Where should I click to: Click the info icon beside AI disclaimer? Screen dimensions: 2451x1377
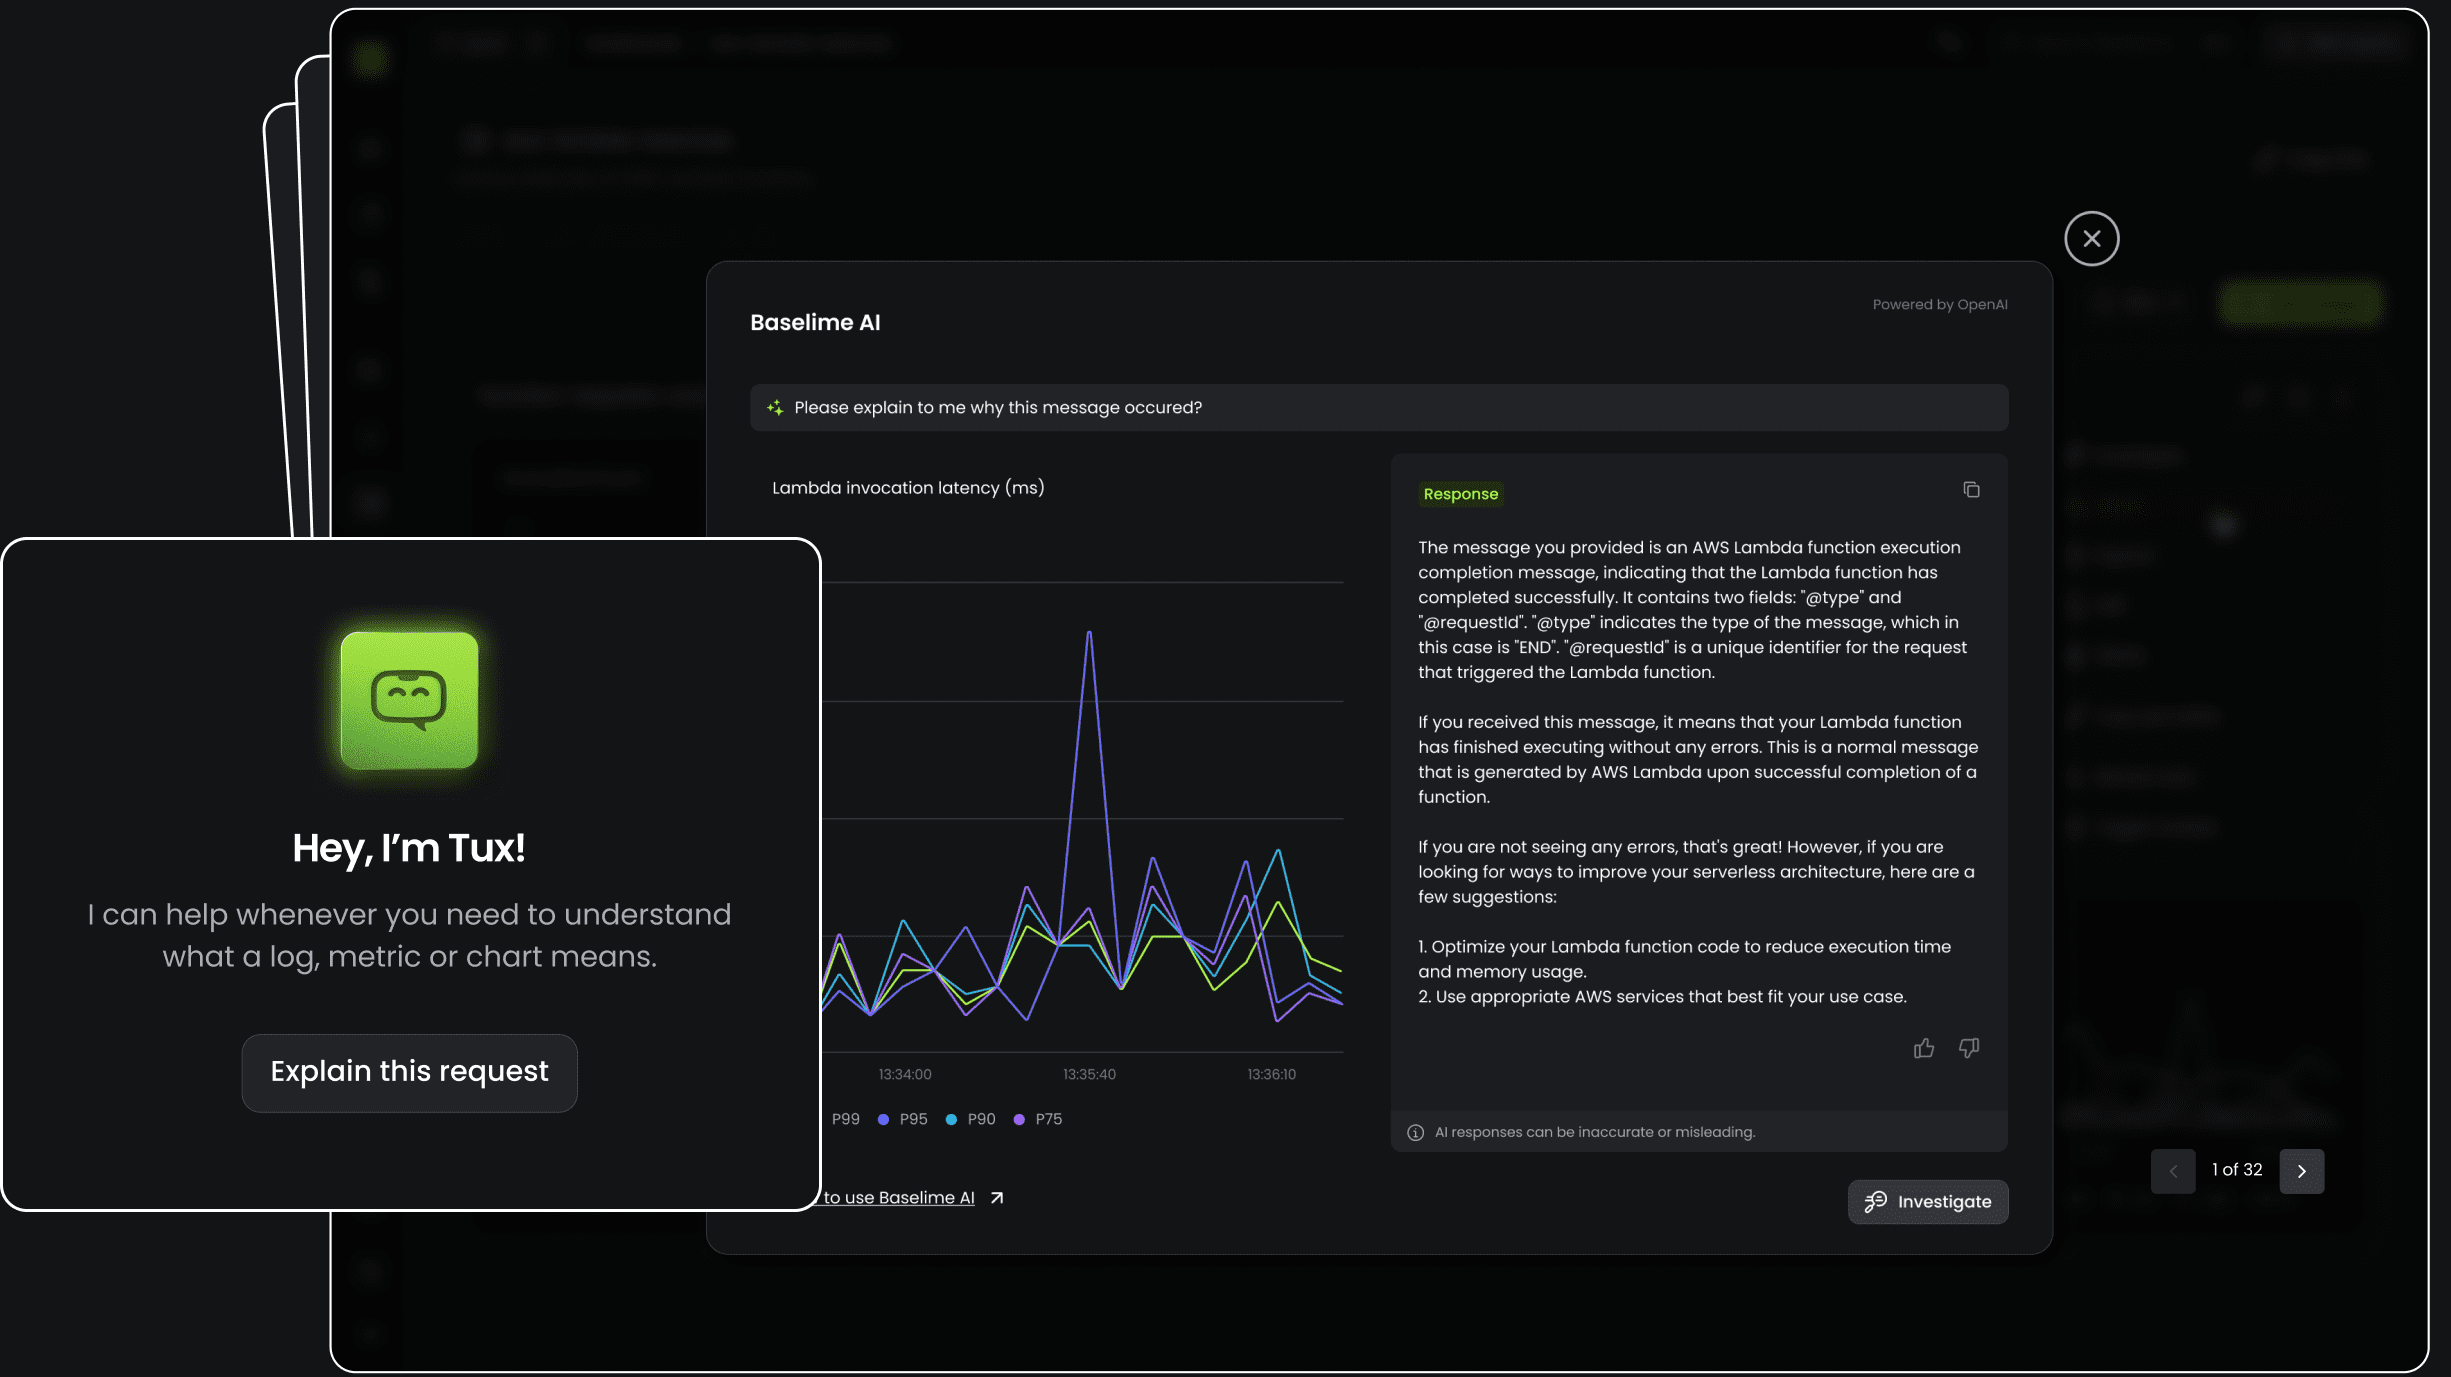point(1415,1132)
